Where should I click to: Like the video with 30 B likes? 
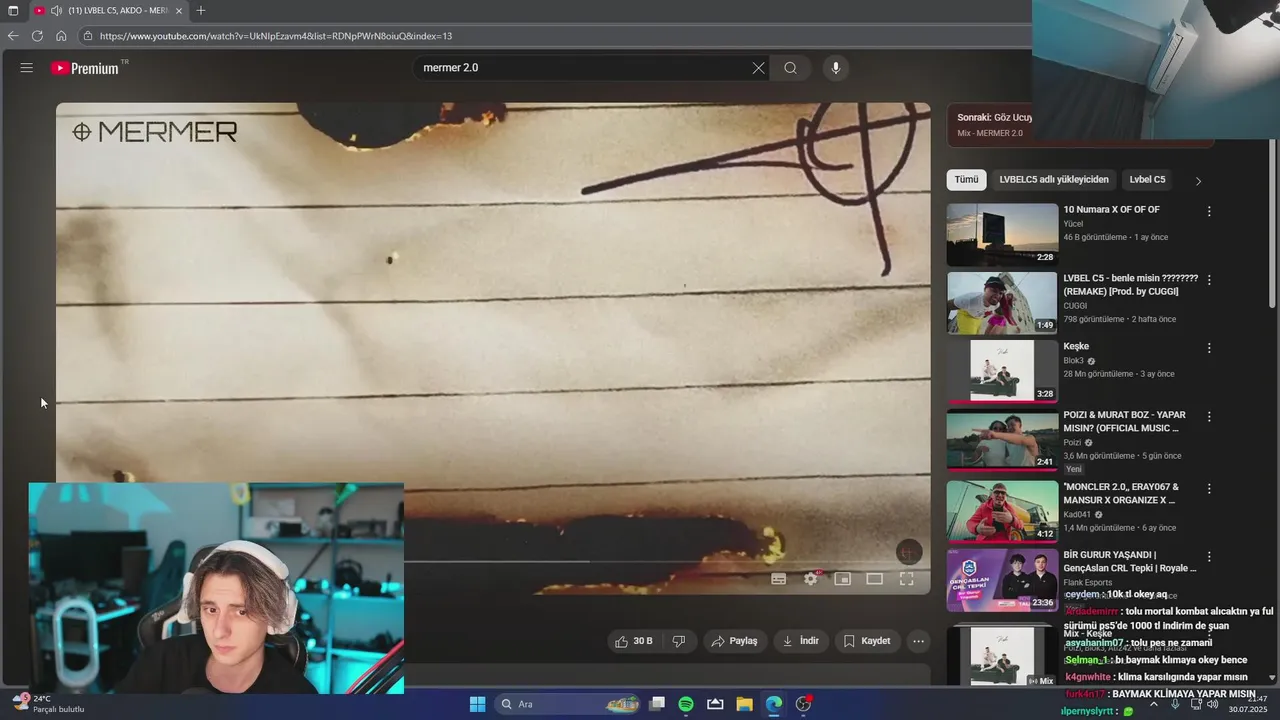pyautogui.click(x=633, y=641)
